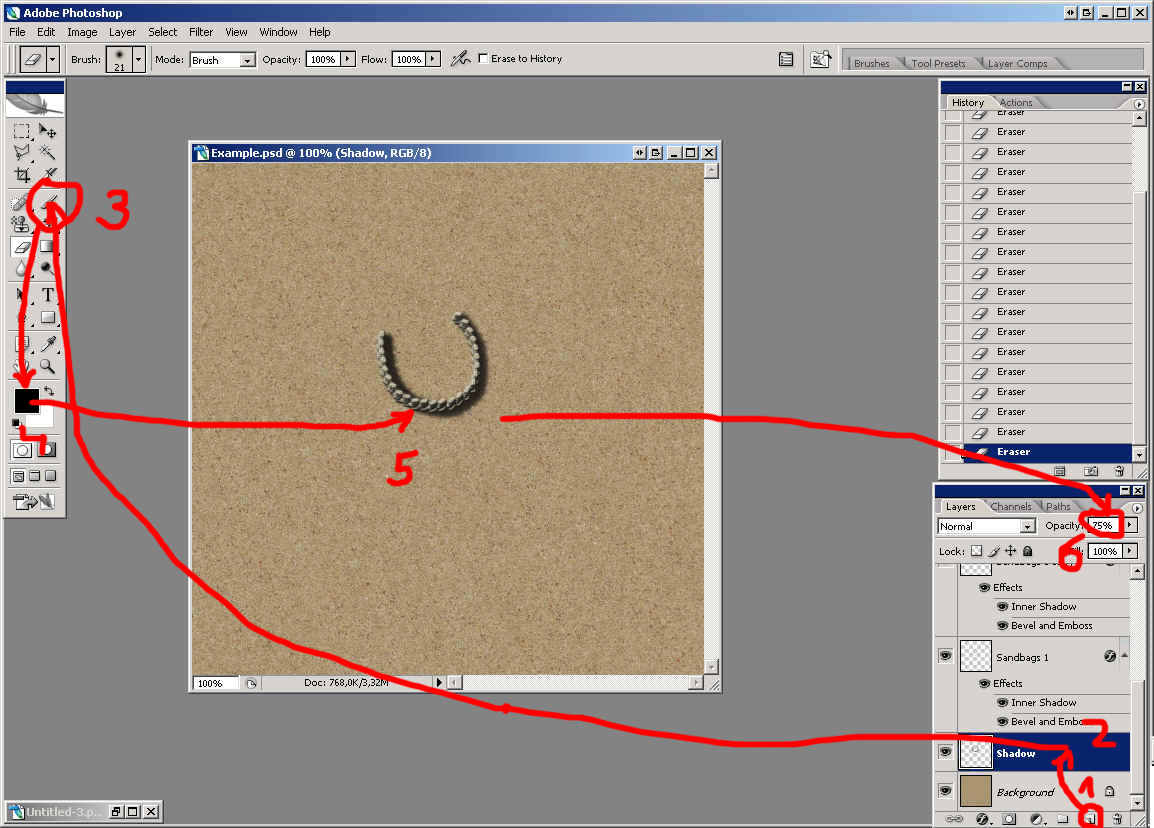Screen dimensions: 1154x828
Task: Switch to the Channels tab
Action: 1010,507
